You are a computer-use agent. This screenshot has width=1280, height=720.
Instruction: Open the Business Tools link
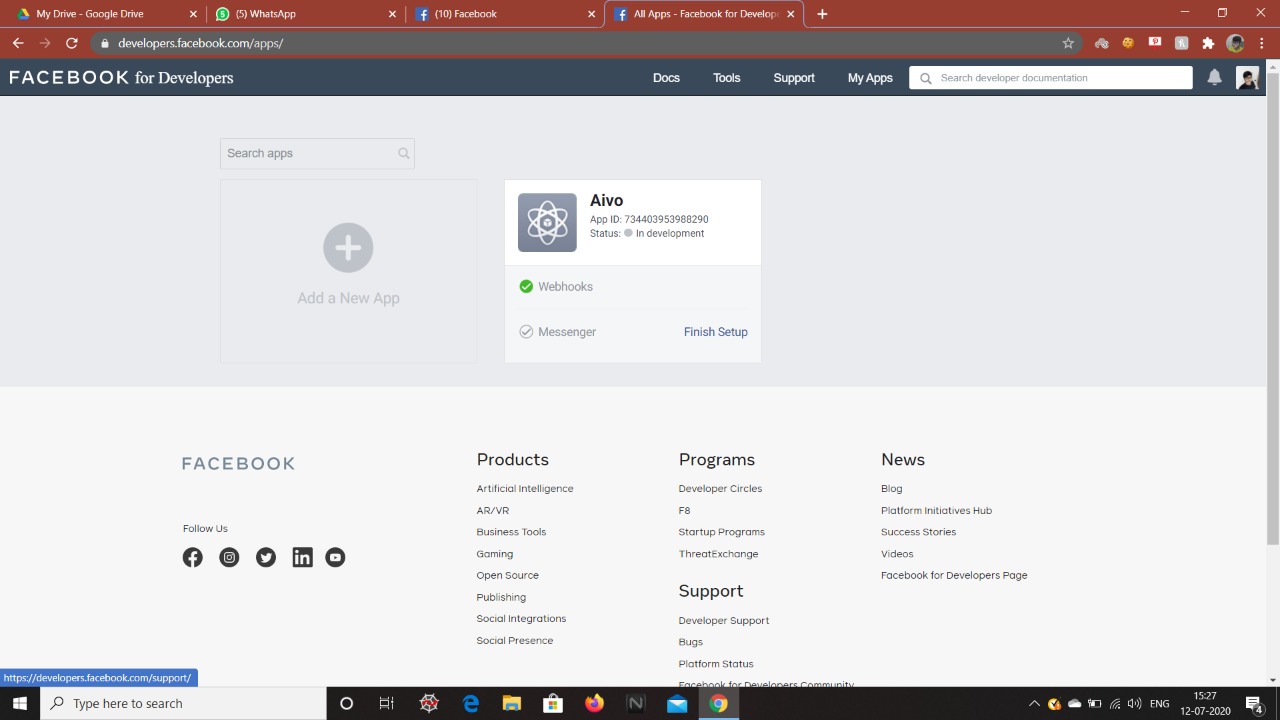511,532
